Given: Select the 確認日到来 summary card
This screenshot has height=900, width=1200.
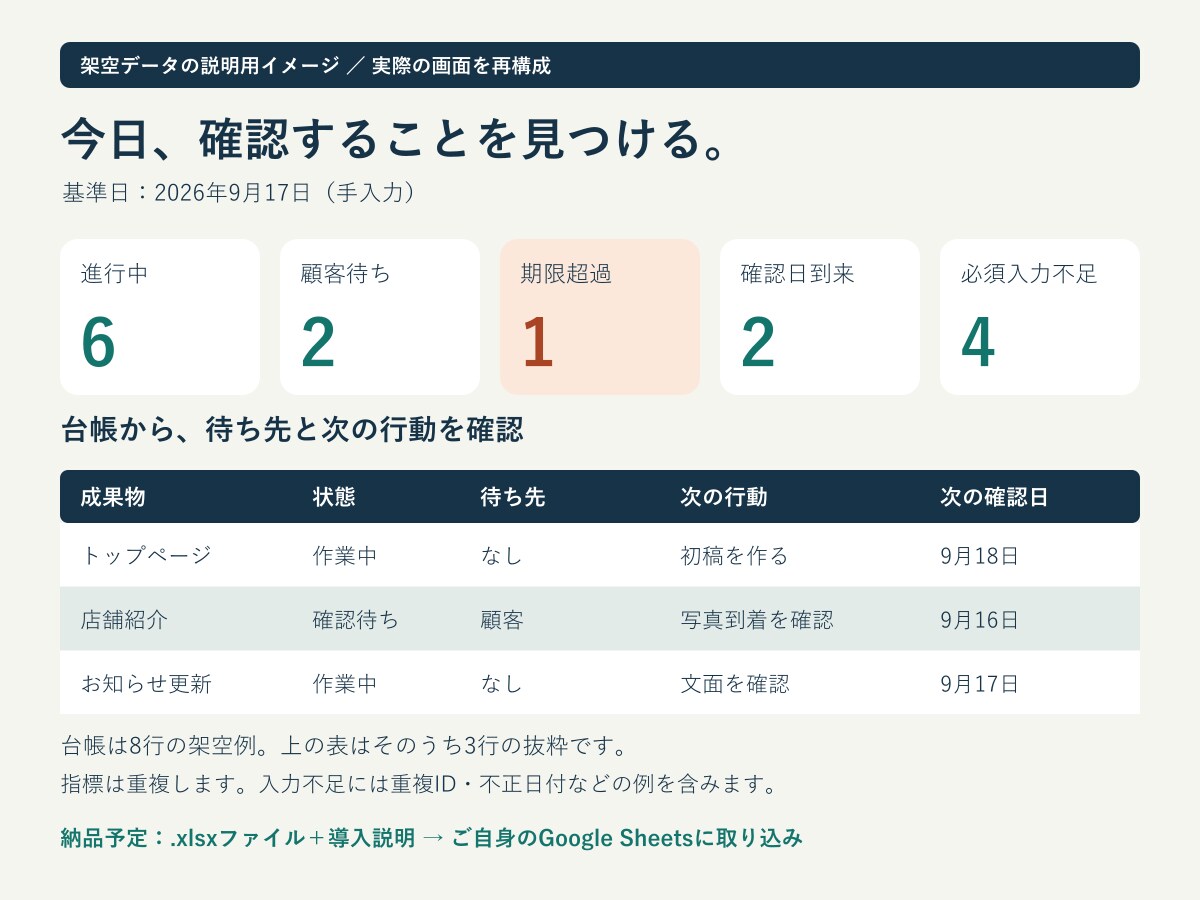Looking at the screenshot, I should (x=820, y=317).
